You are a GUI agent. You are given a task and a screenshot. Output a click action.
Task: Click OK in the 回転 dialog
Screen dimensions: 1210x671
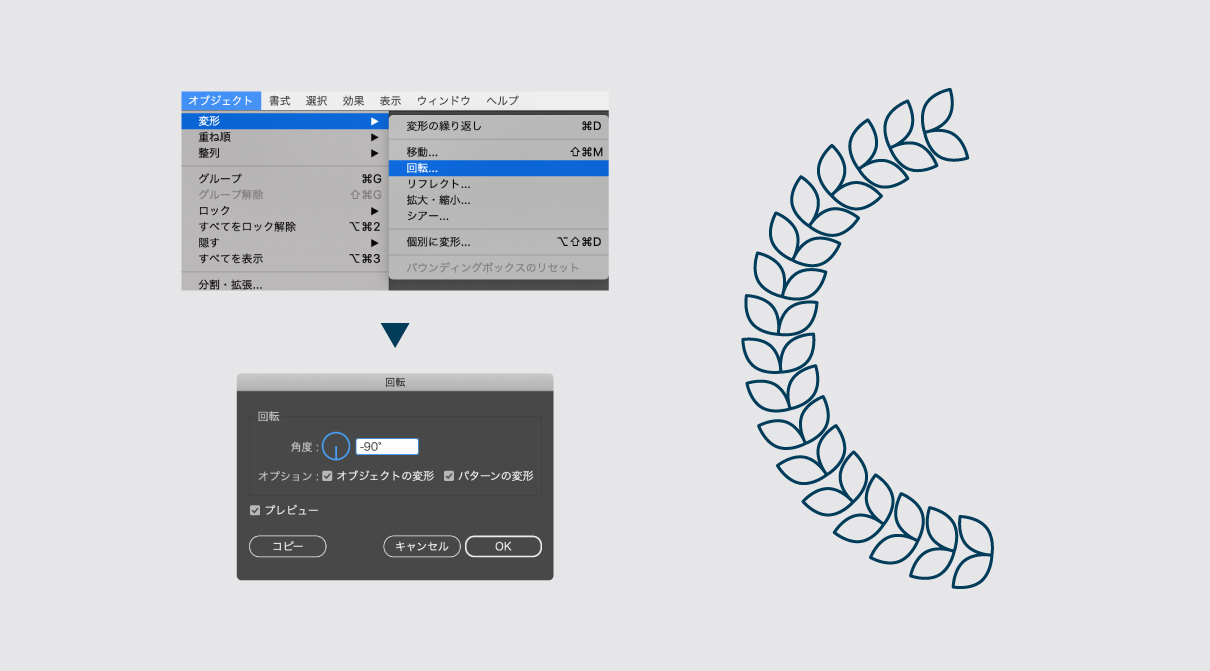coord(503,547)
